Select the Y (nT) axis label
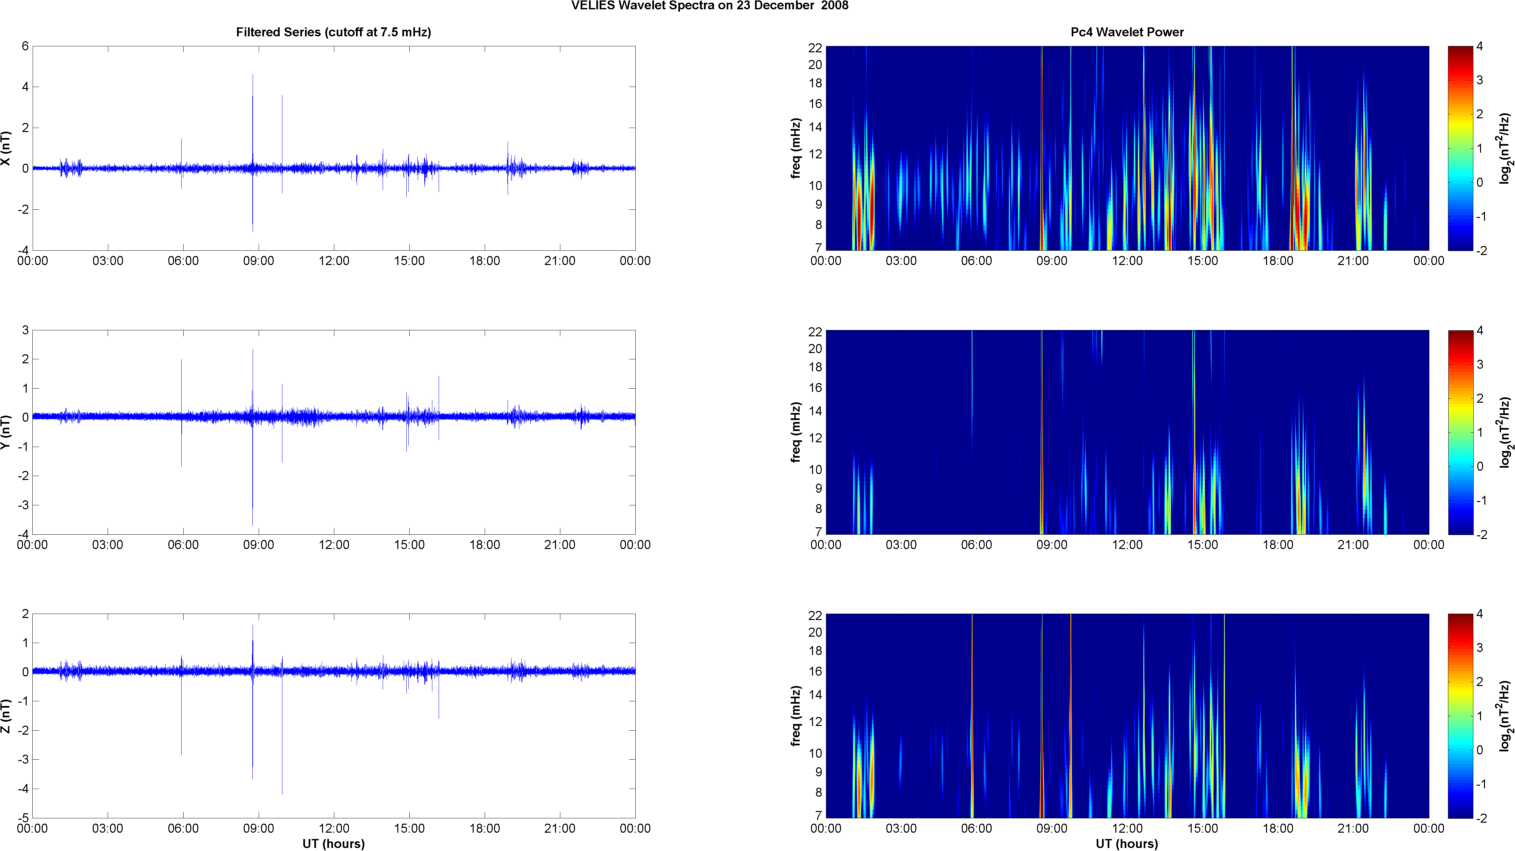The height and width of the screenshot is (851, 1515). (x=6, y=432)
